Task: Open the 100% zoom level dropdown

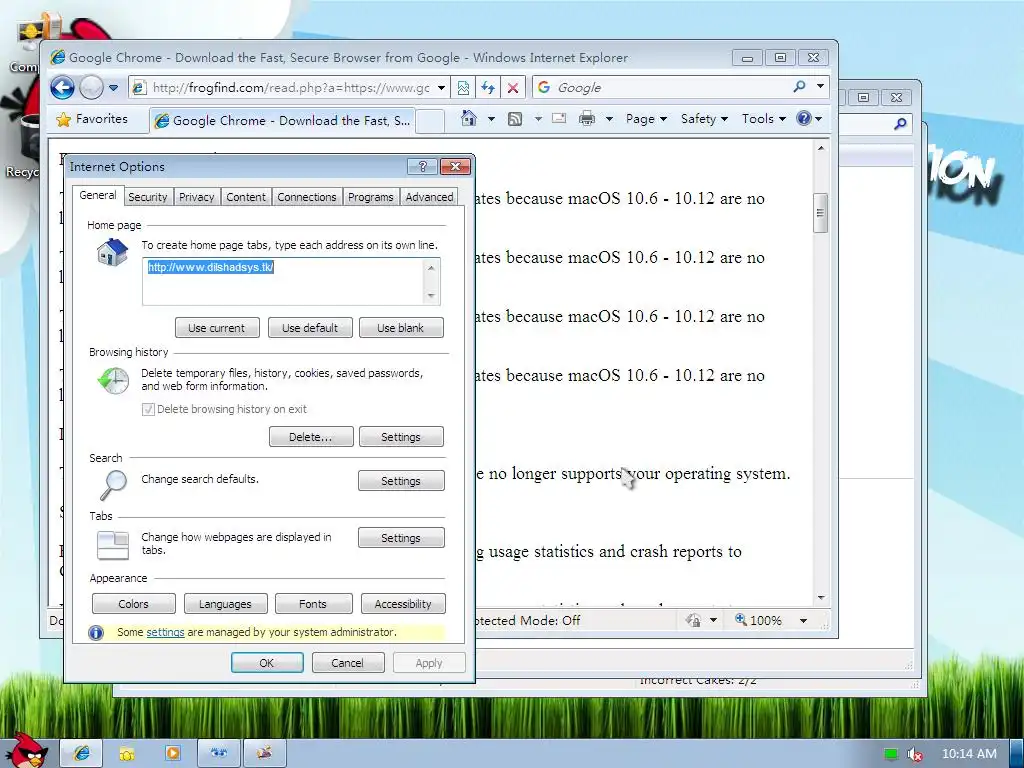Action: [803, 620]
